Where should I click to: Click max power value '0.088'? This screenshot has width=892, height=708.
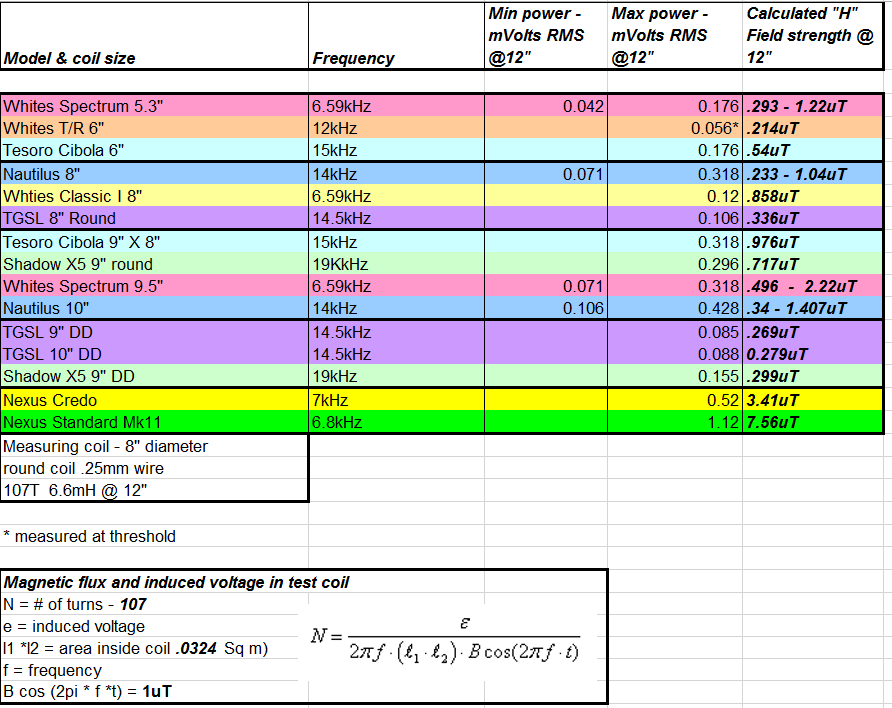(675, 354)
